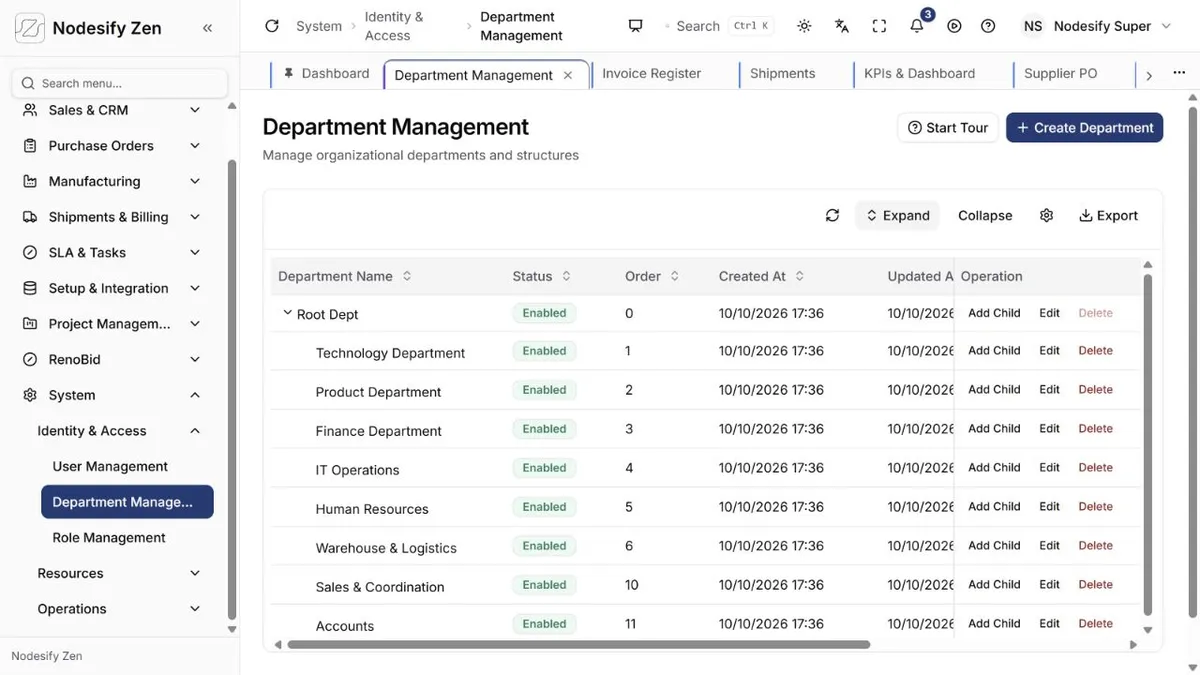Open User Management menu item
Screen dimensions: 1200x675
point(110,466)
